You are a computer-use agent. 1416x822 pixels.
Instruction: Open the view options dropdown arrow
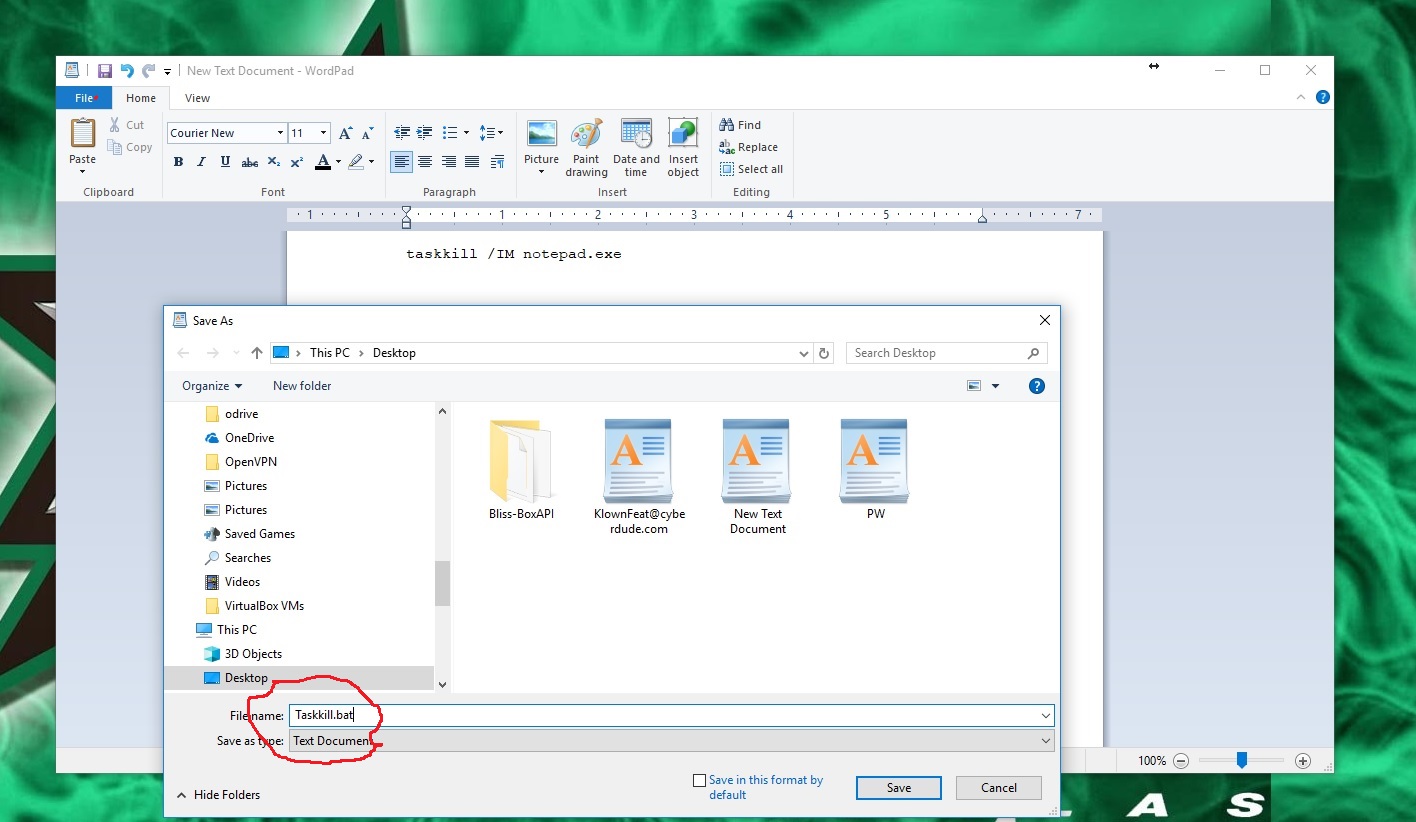pos(995,386)
